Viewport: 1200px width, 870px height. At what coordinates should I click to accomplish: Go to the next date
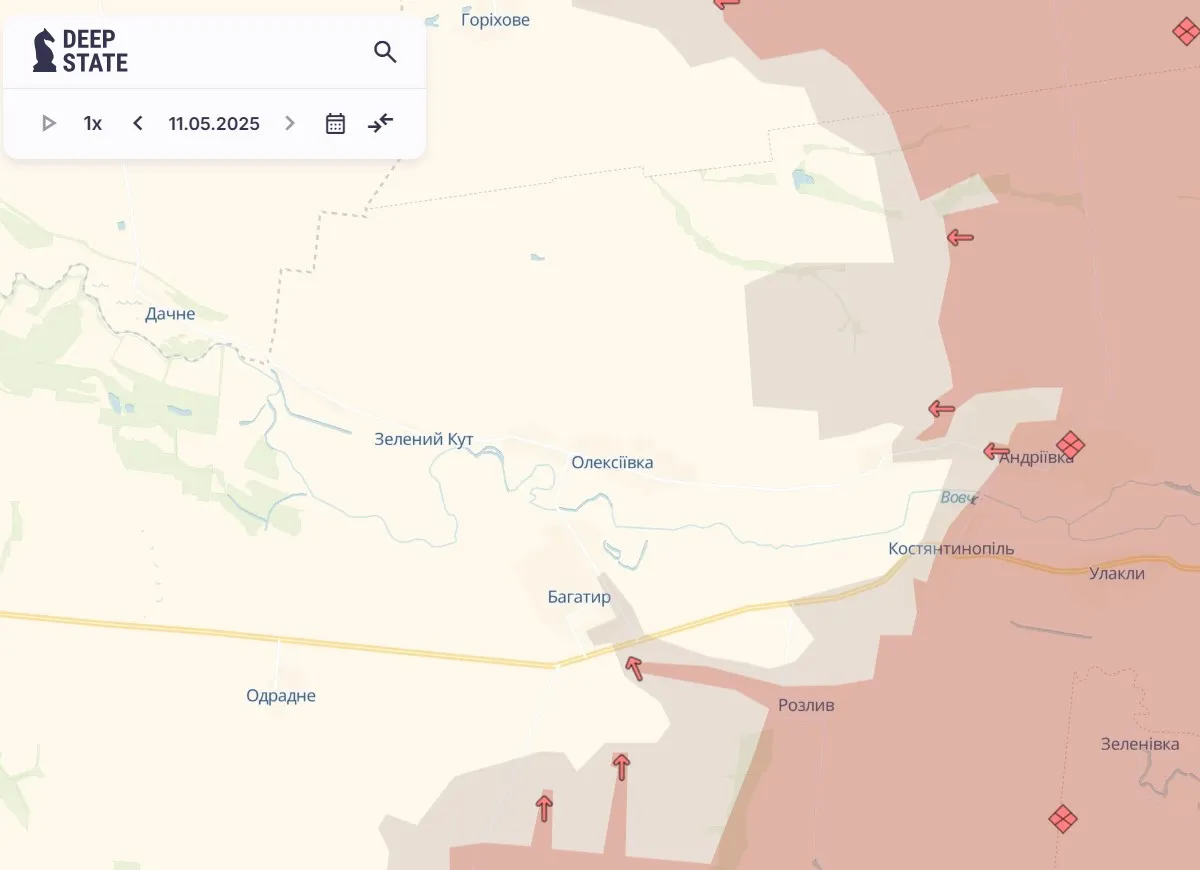[290, 124]
